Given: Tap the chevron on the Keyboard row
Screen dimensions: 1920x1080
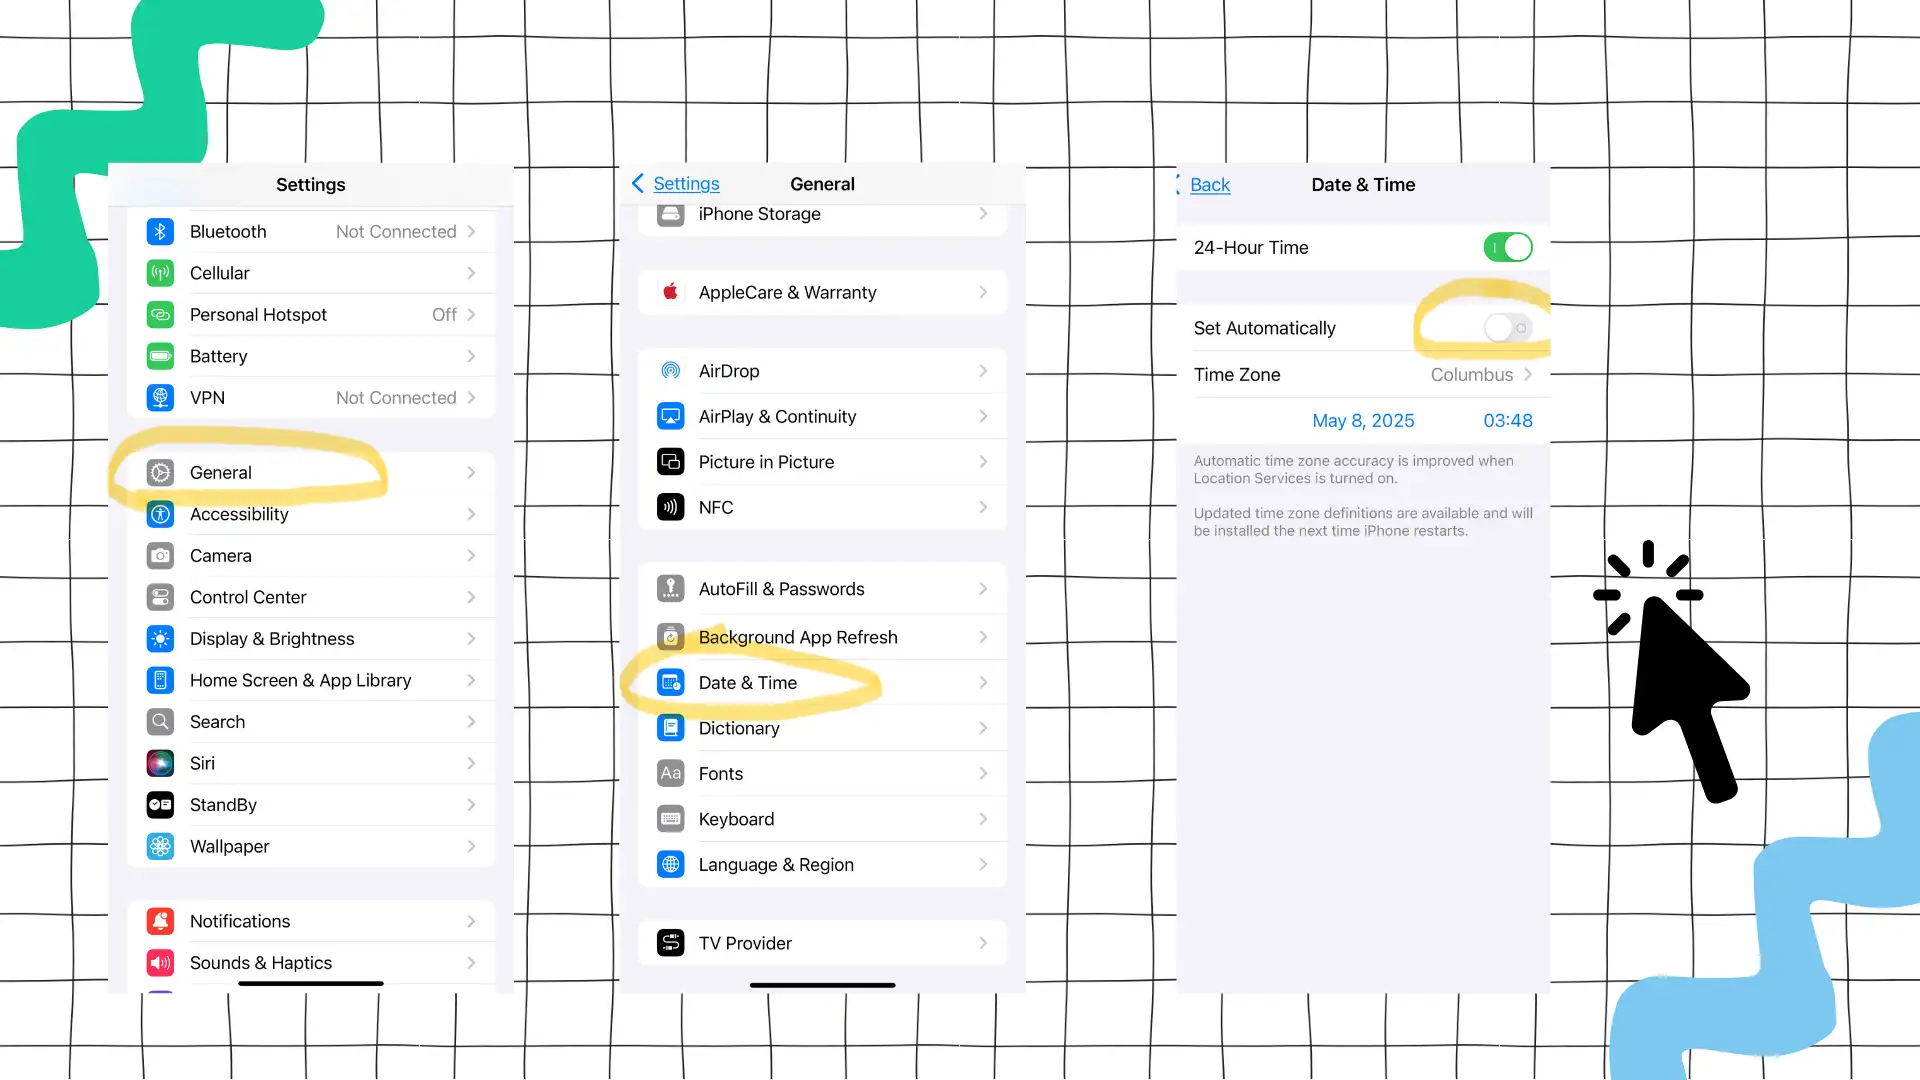Looking at the screenshot, I should click(x=983, y=819).
